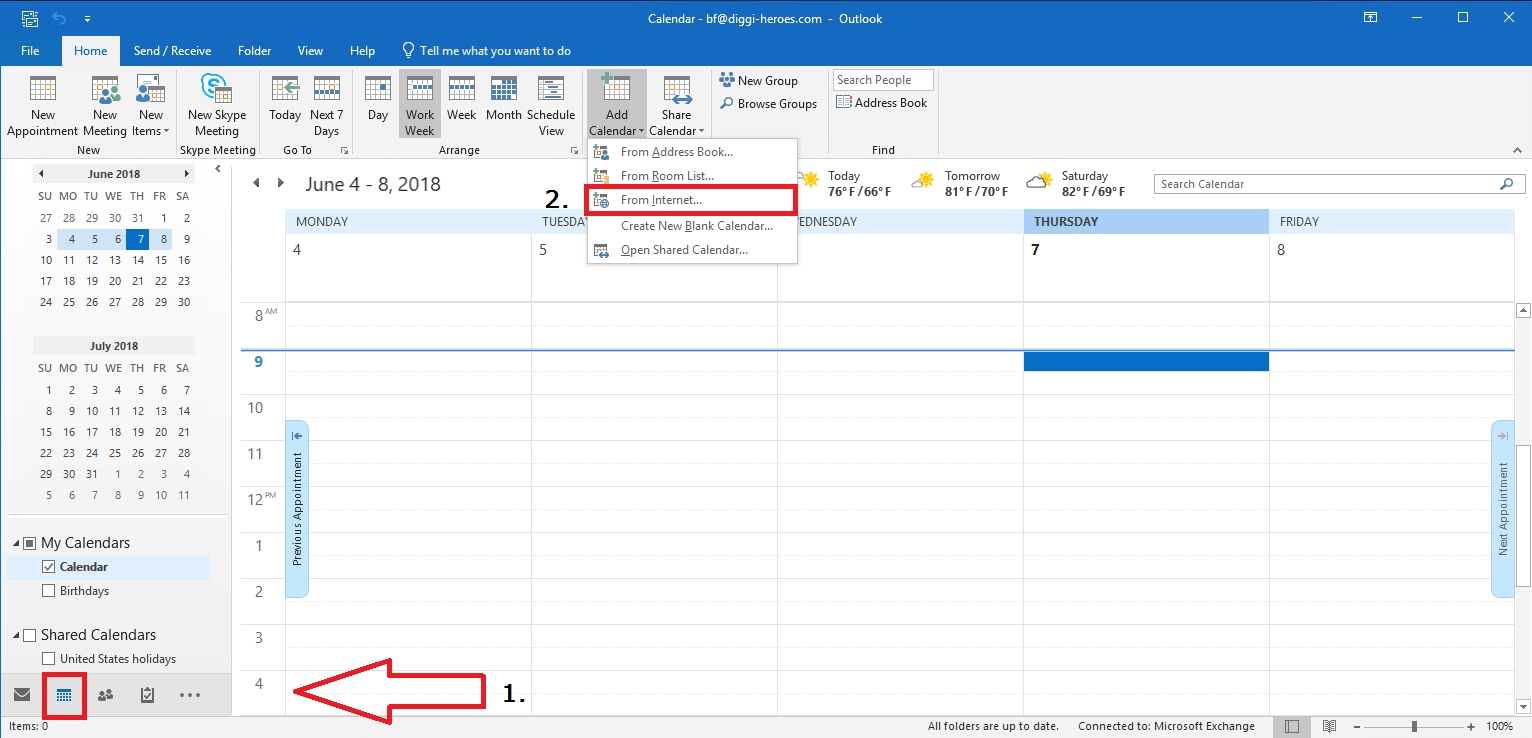Viewport: 1532px width, 738px height.
Task: Open the File tab
Action: 30,51
